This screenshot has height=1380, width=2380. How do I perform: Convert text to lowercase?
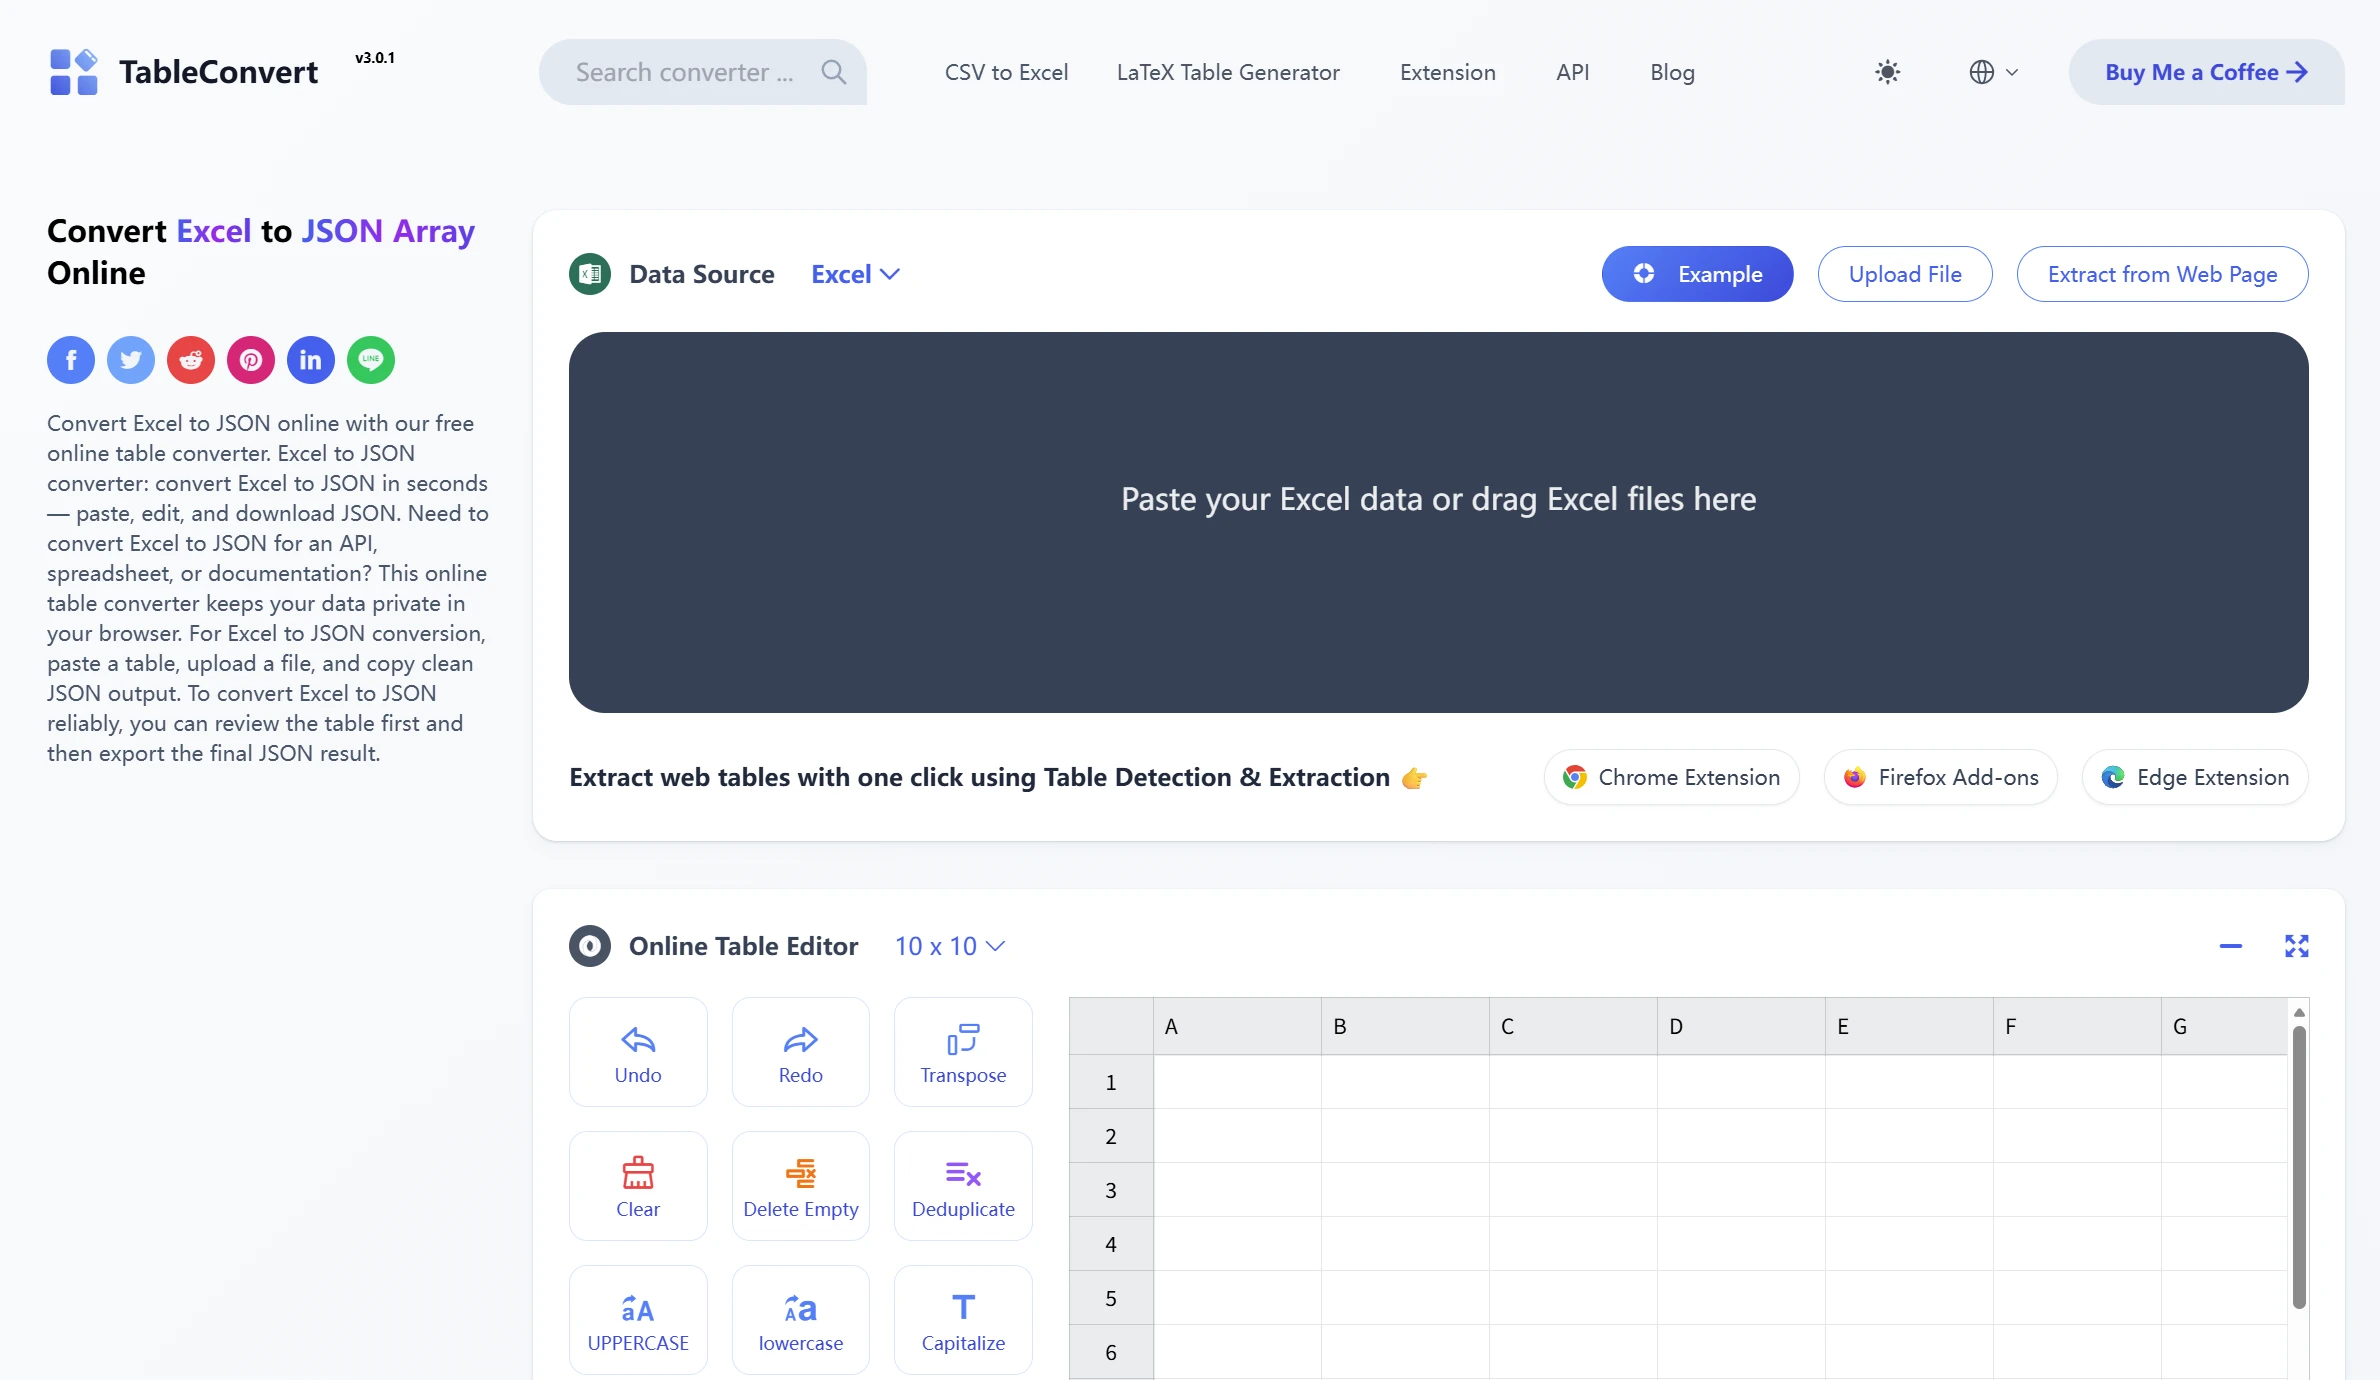pyautogui.click(x=801, y=1320)
